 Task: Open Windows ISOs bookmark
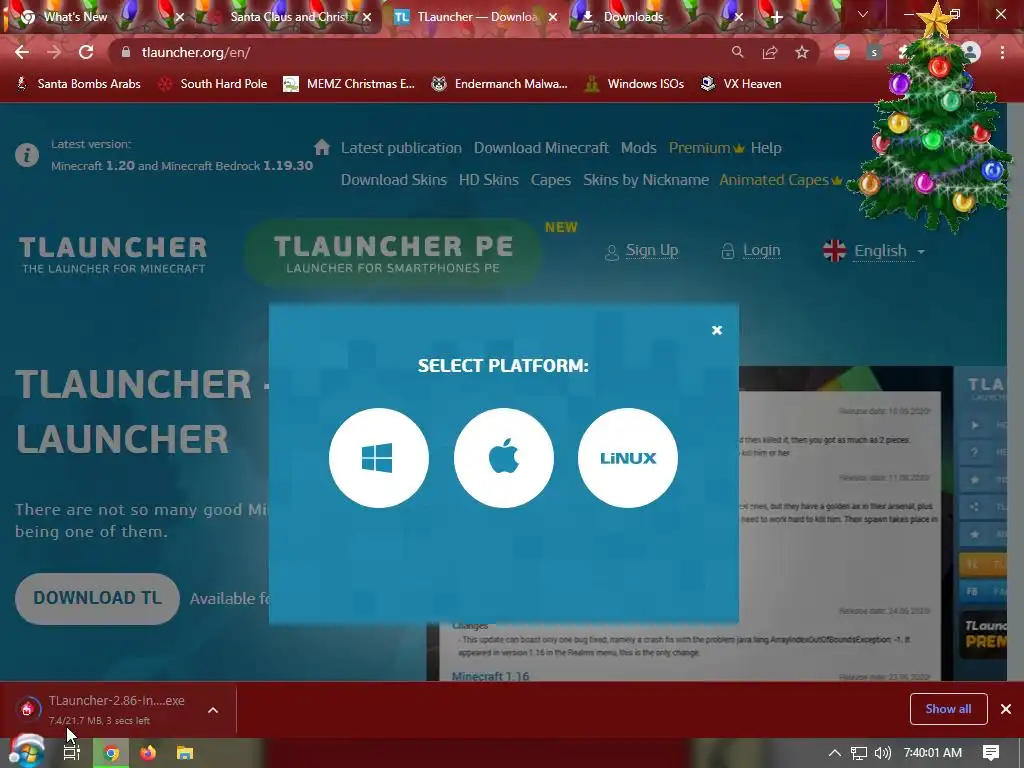point(635,84)
